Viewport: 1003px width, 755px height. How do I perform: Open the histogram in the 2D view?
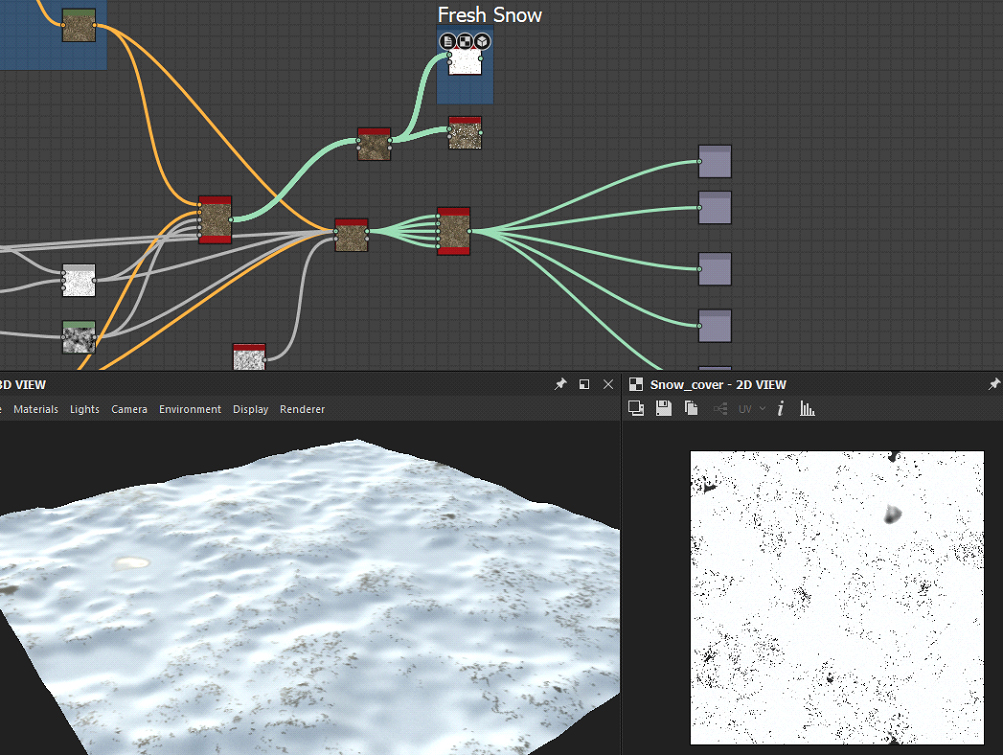pos(808,408)
